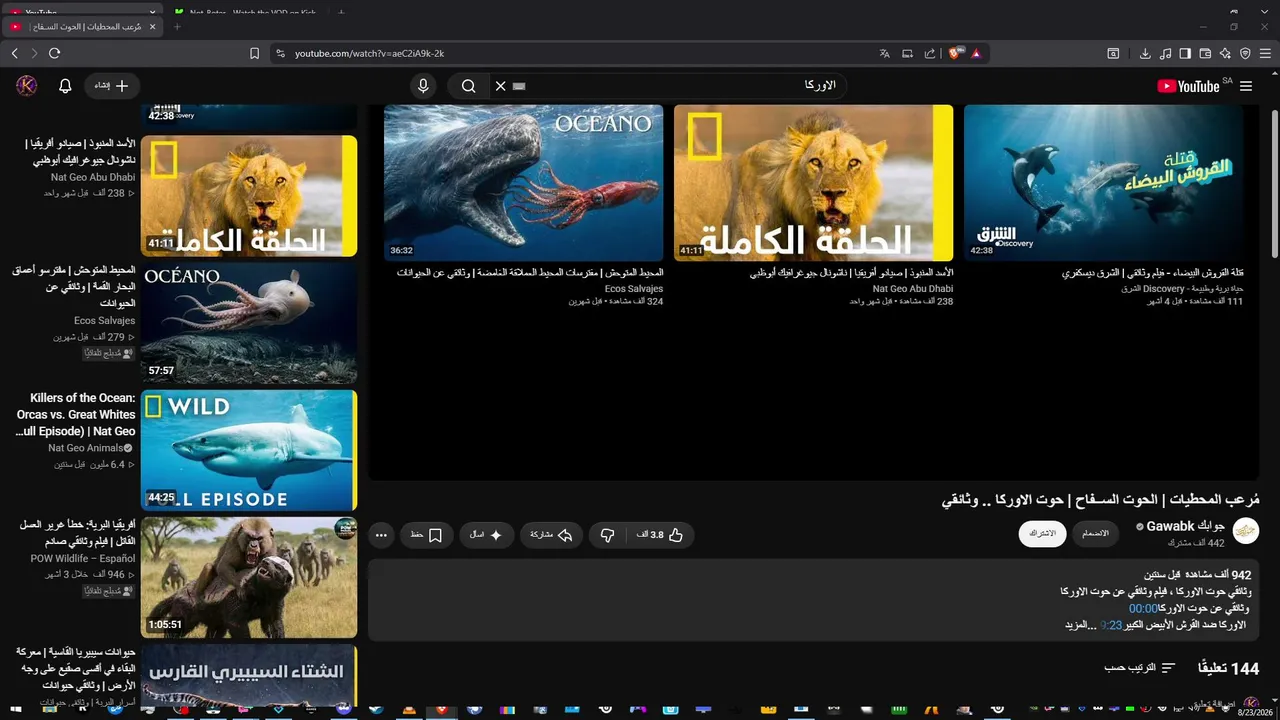Click the Subscribe (الاشتراك) button
The height and width of the screenshot is (720, 1280).
click(x=1042, y=533)
